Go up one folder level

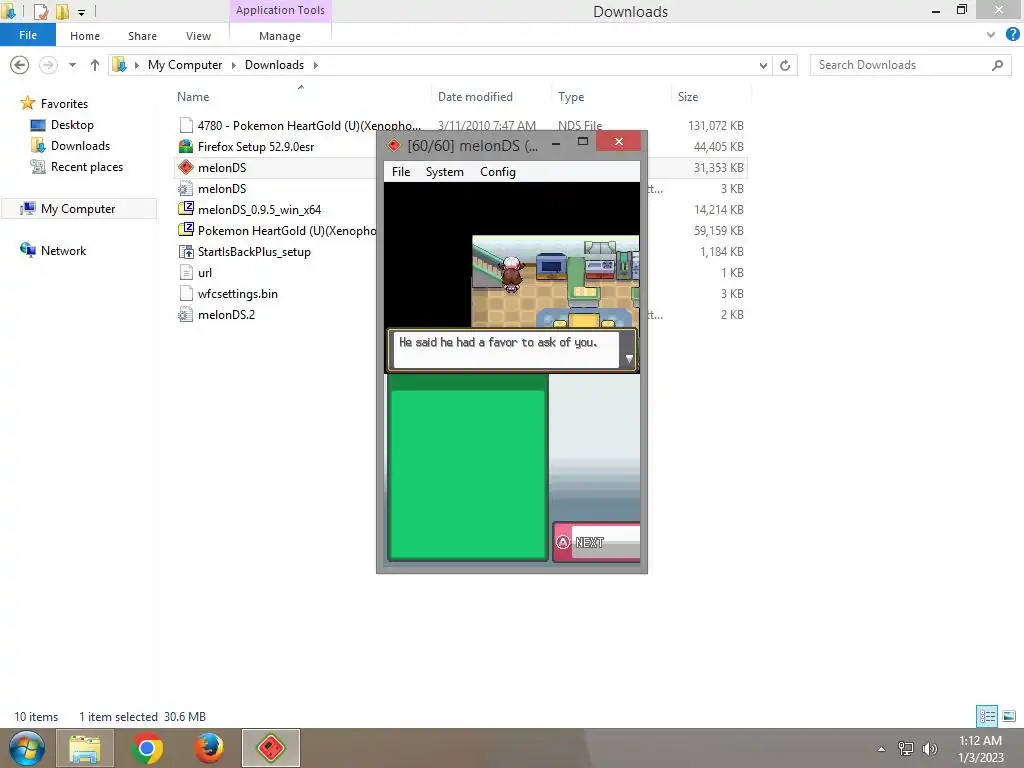95,65
